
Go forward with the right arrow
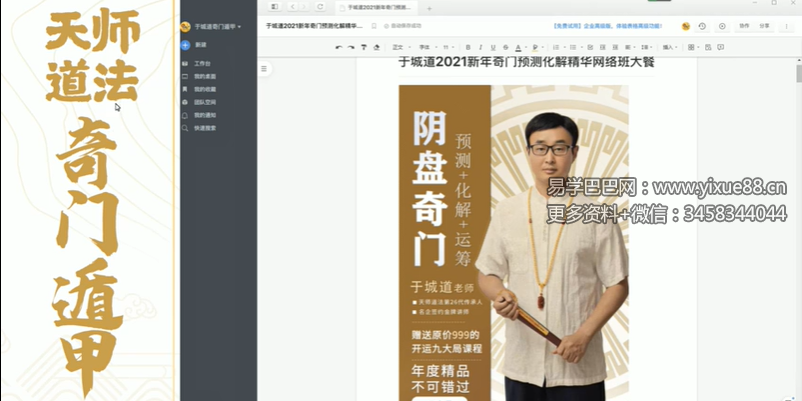coord(304,7)
